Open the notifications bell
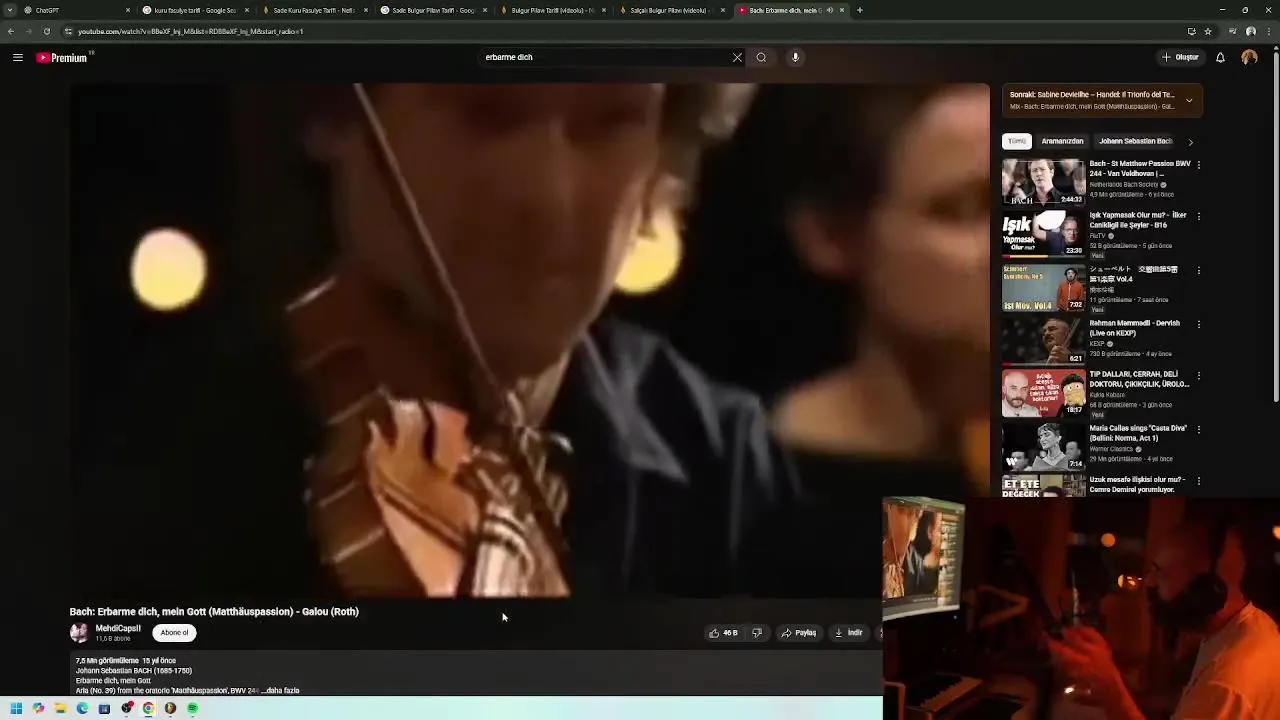This screenshot has width=1280, height=720. click(x=1220, y=57)
